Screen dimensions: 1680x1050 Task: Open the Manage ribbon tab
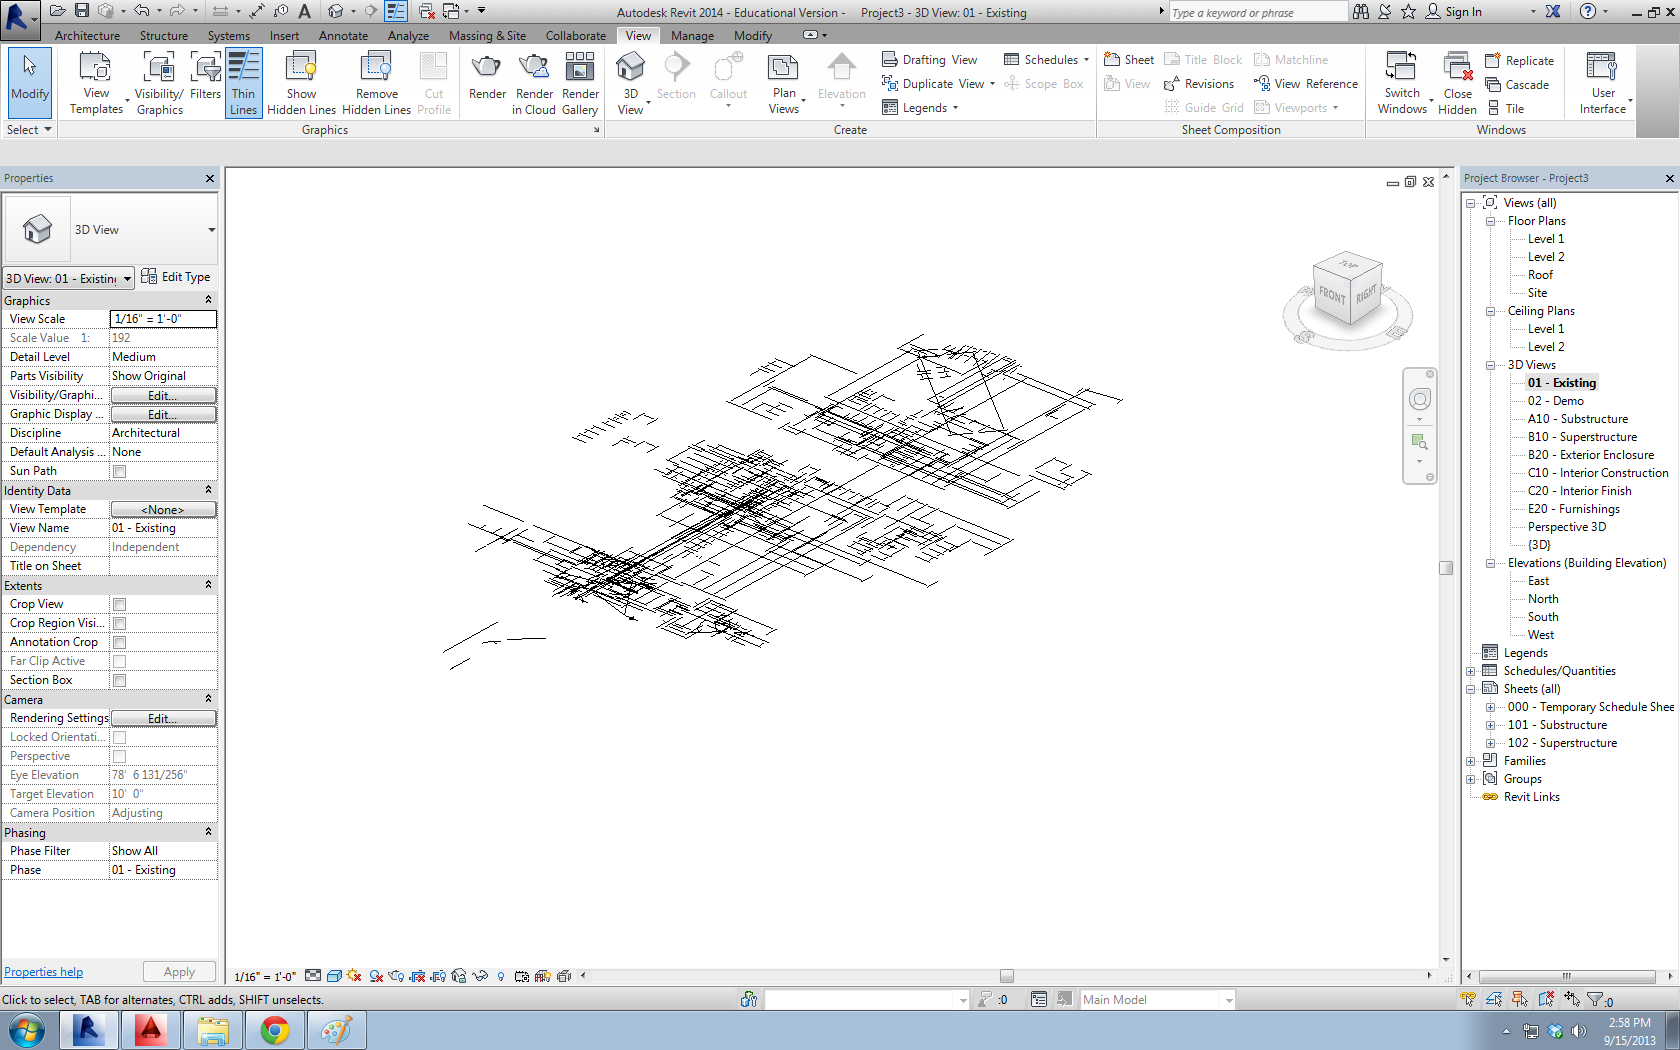coord(692,36)
